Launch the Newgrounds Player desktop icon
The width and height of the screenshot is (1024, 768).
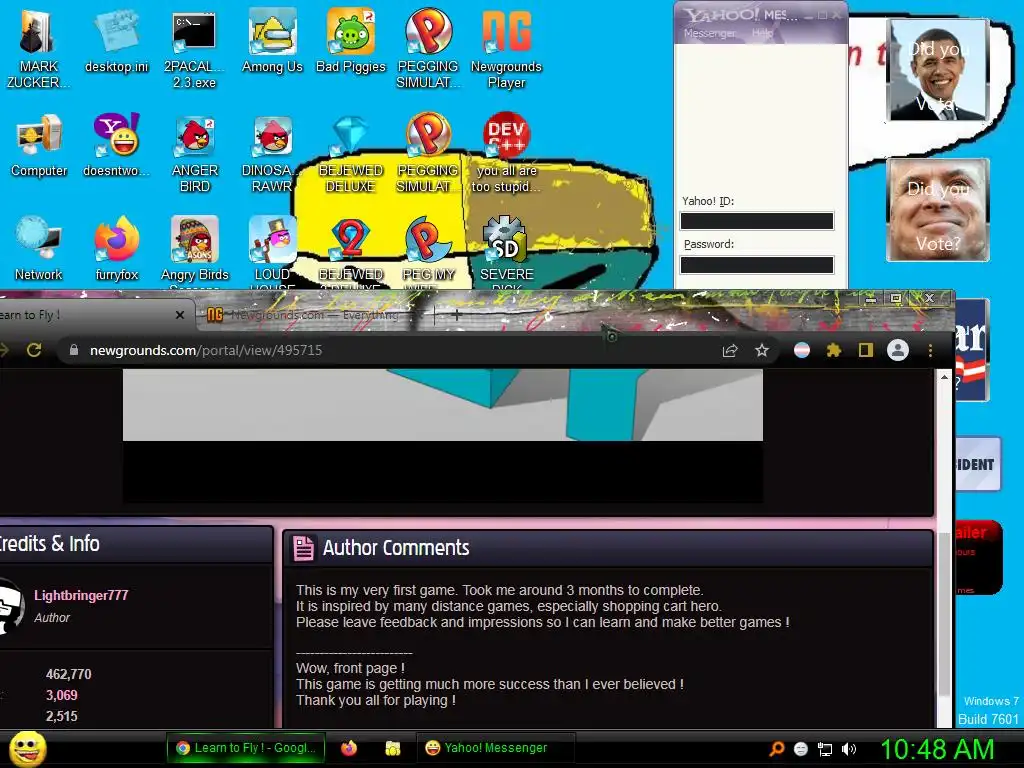pos(506,49)
